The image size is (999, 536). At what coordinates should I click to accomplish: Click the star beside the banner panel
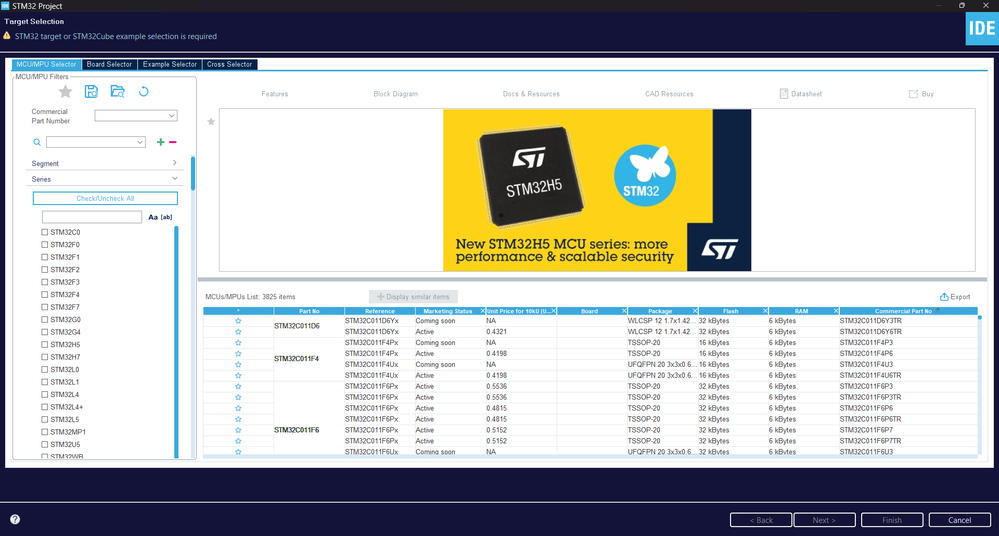point(211,122)
